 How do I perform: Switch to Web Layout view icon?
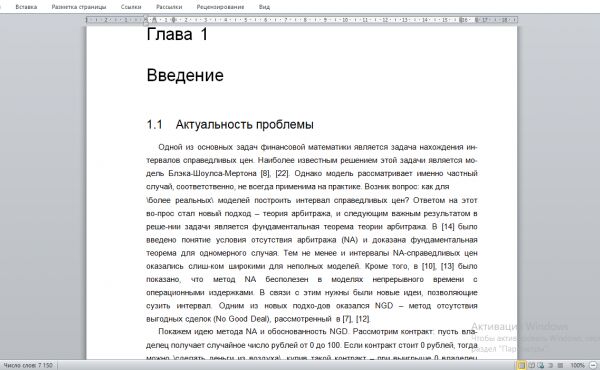tap(541, 365)
